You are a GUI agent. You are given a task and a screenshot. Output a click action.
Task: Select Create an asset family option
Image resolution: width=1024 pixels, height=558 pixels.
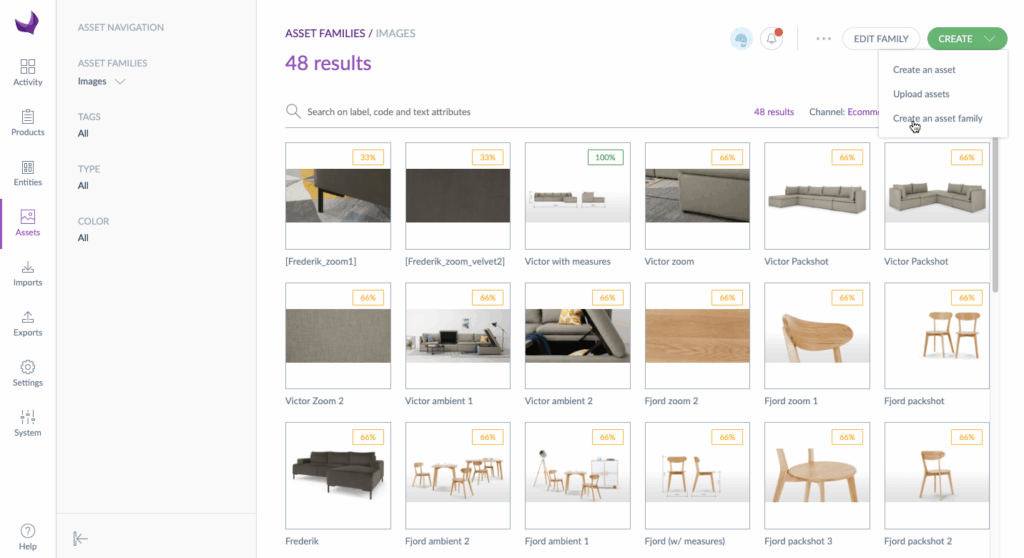[937, 118]
